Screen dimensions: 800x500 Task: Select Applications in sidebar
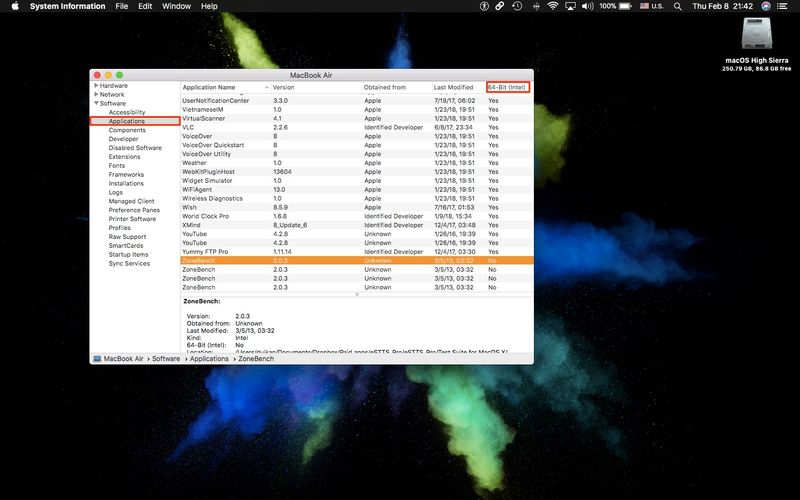pyautogui.click(x=127, y=121)
